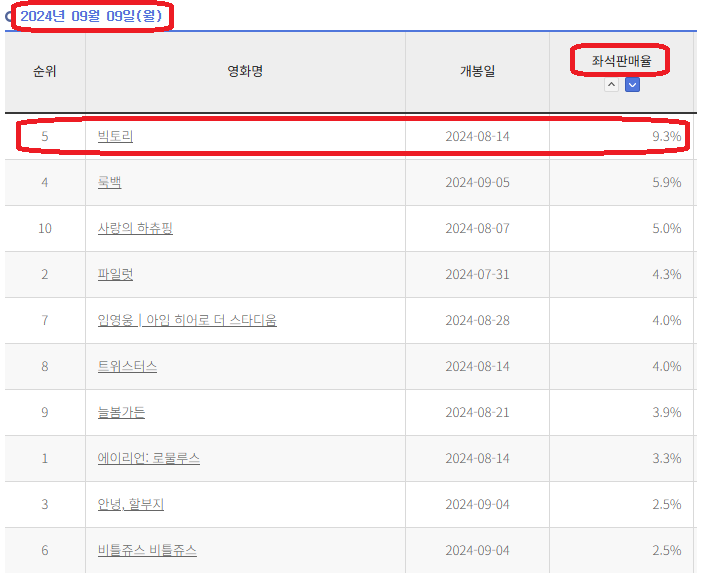Click the date 2024년 09월 09일(월)
The image size is (701, 573).
point(91,16)
